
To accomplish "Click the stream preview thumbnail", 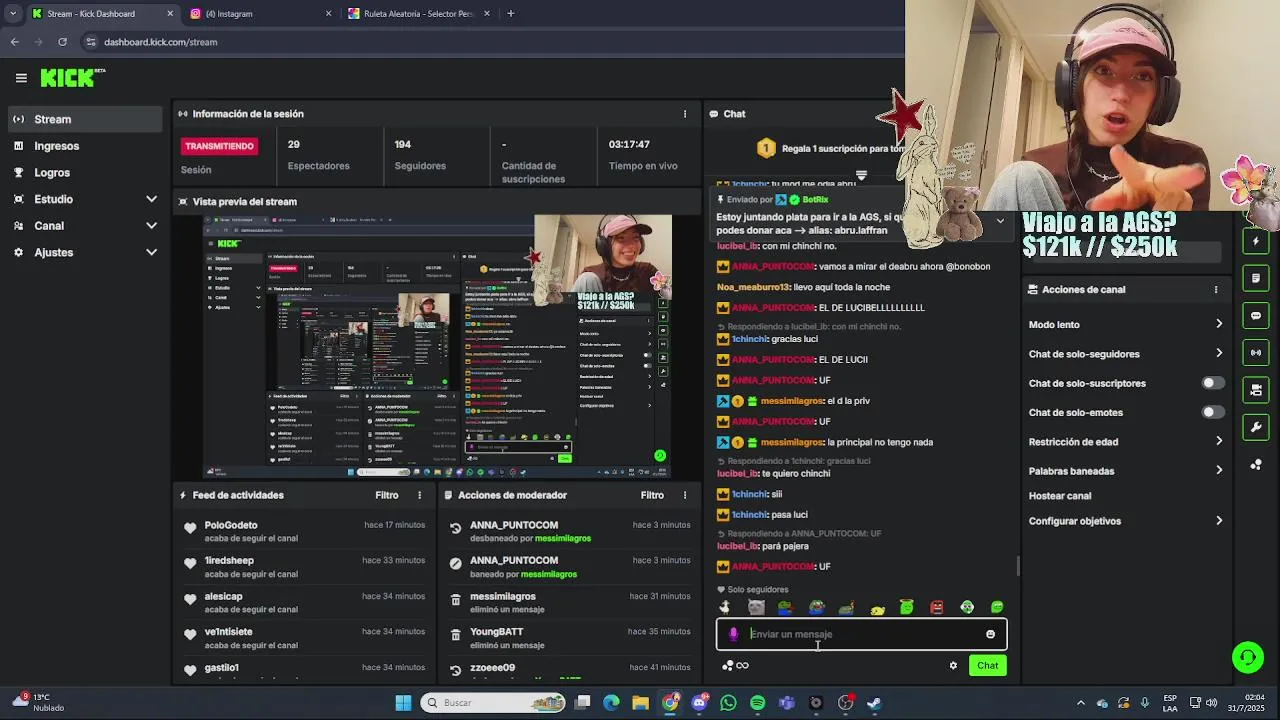I will point(437,346).
